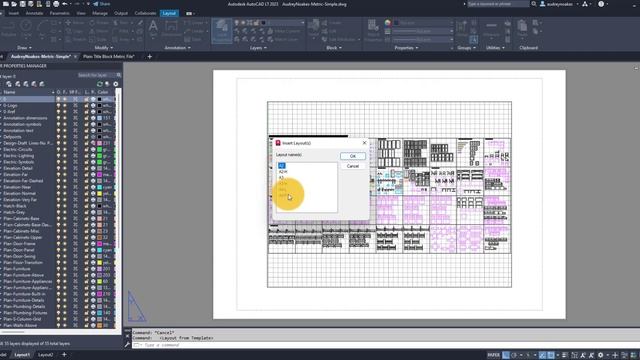The width and height of the screenshot is (640, 360).
Task: Expand the Layers panel dropdown
Action: (x=258, y=48)
